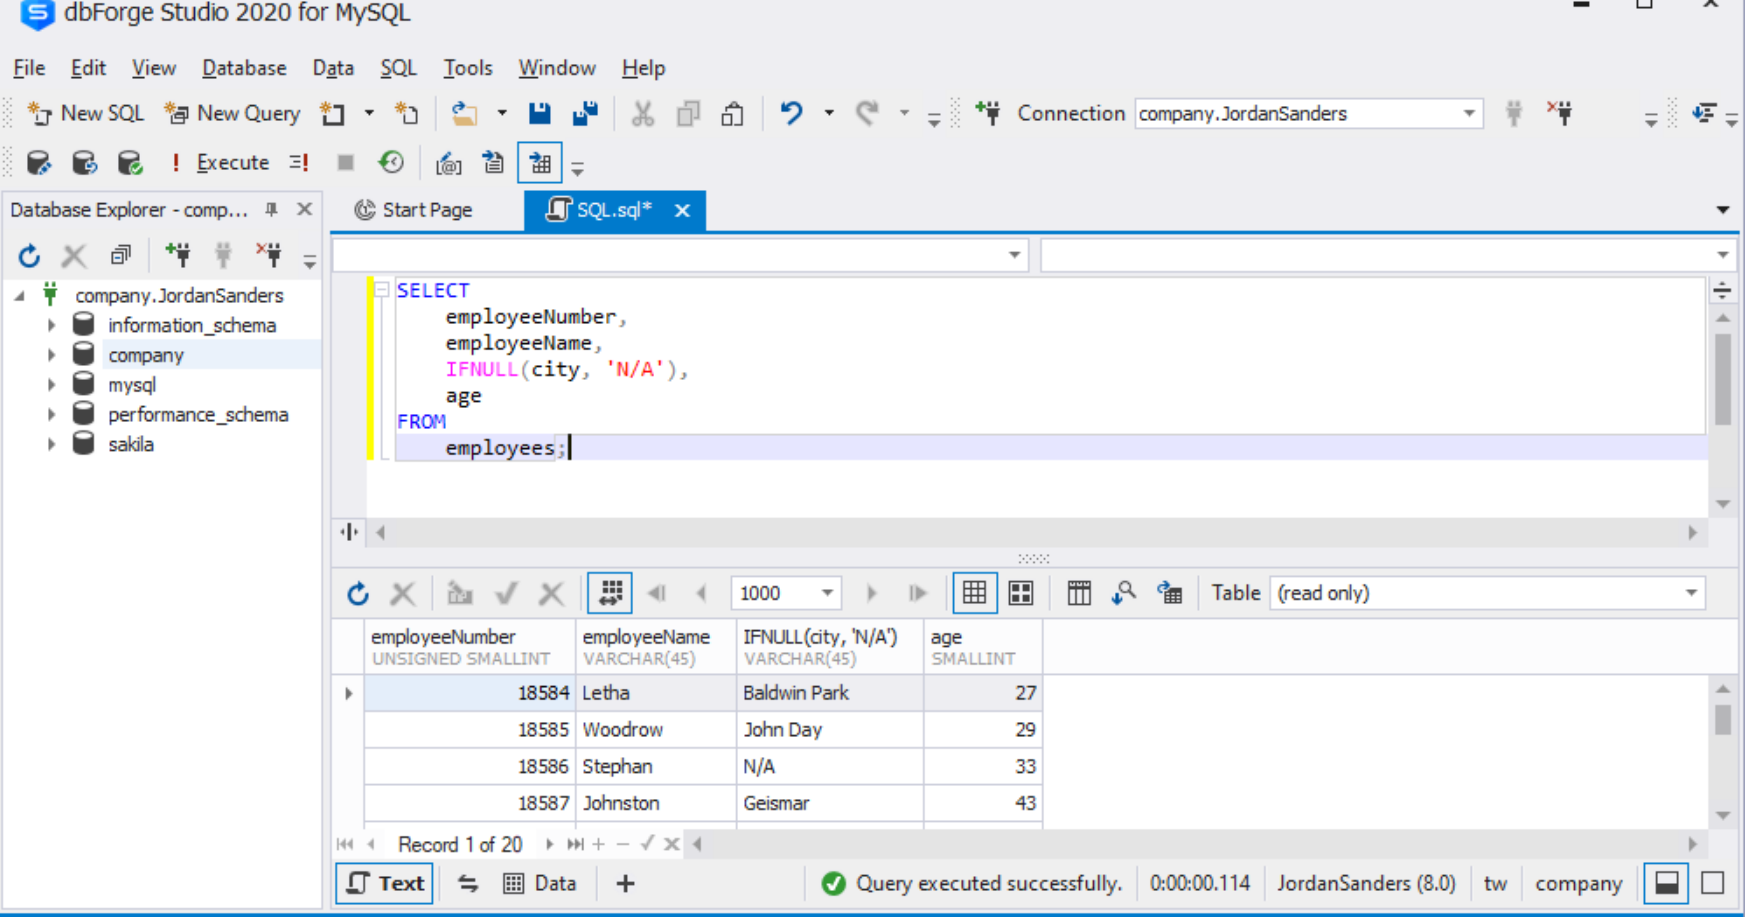The image size is (1746, 917).
Task: Select the cell with employee Woodrow
Action: click(x=656, y=730)
